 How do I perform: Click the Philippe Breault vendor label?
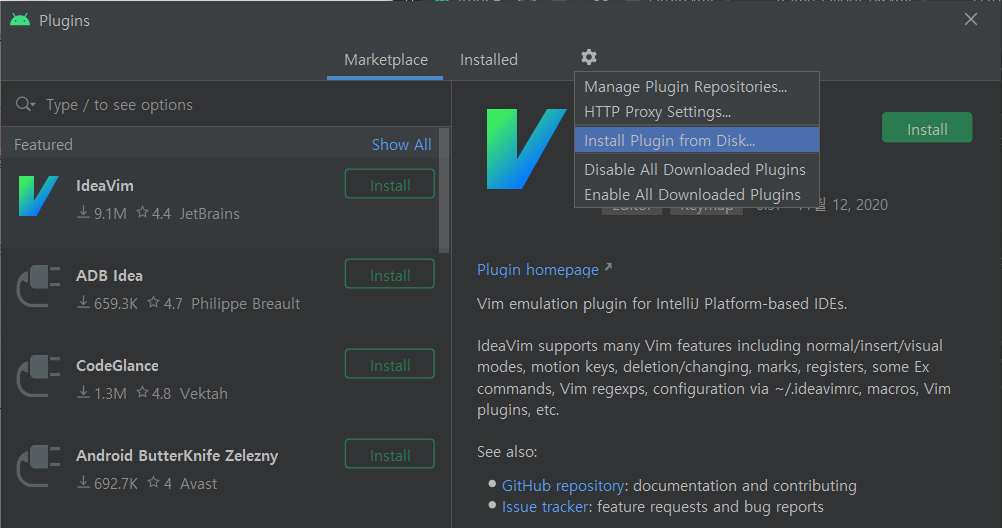point(245,304)
